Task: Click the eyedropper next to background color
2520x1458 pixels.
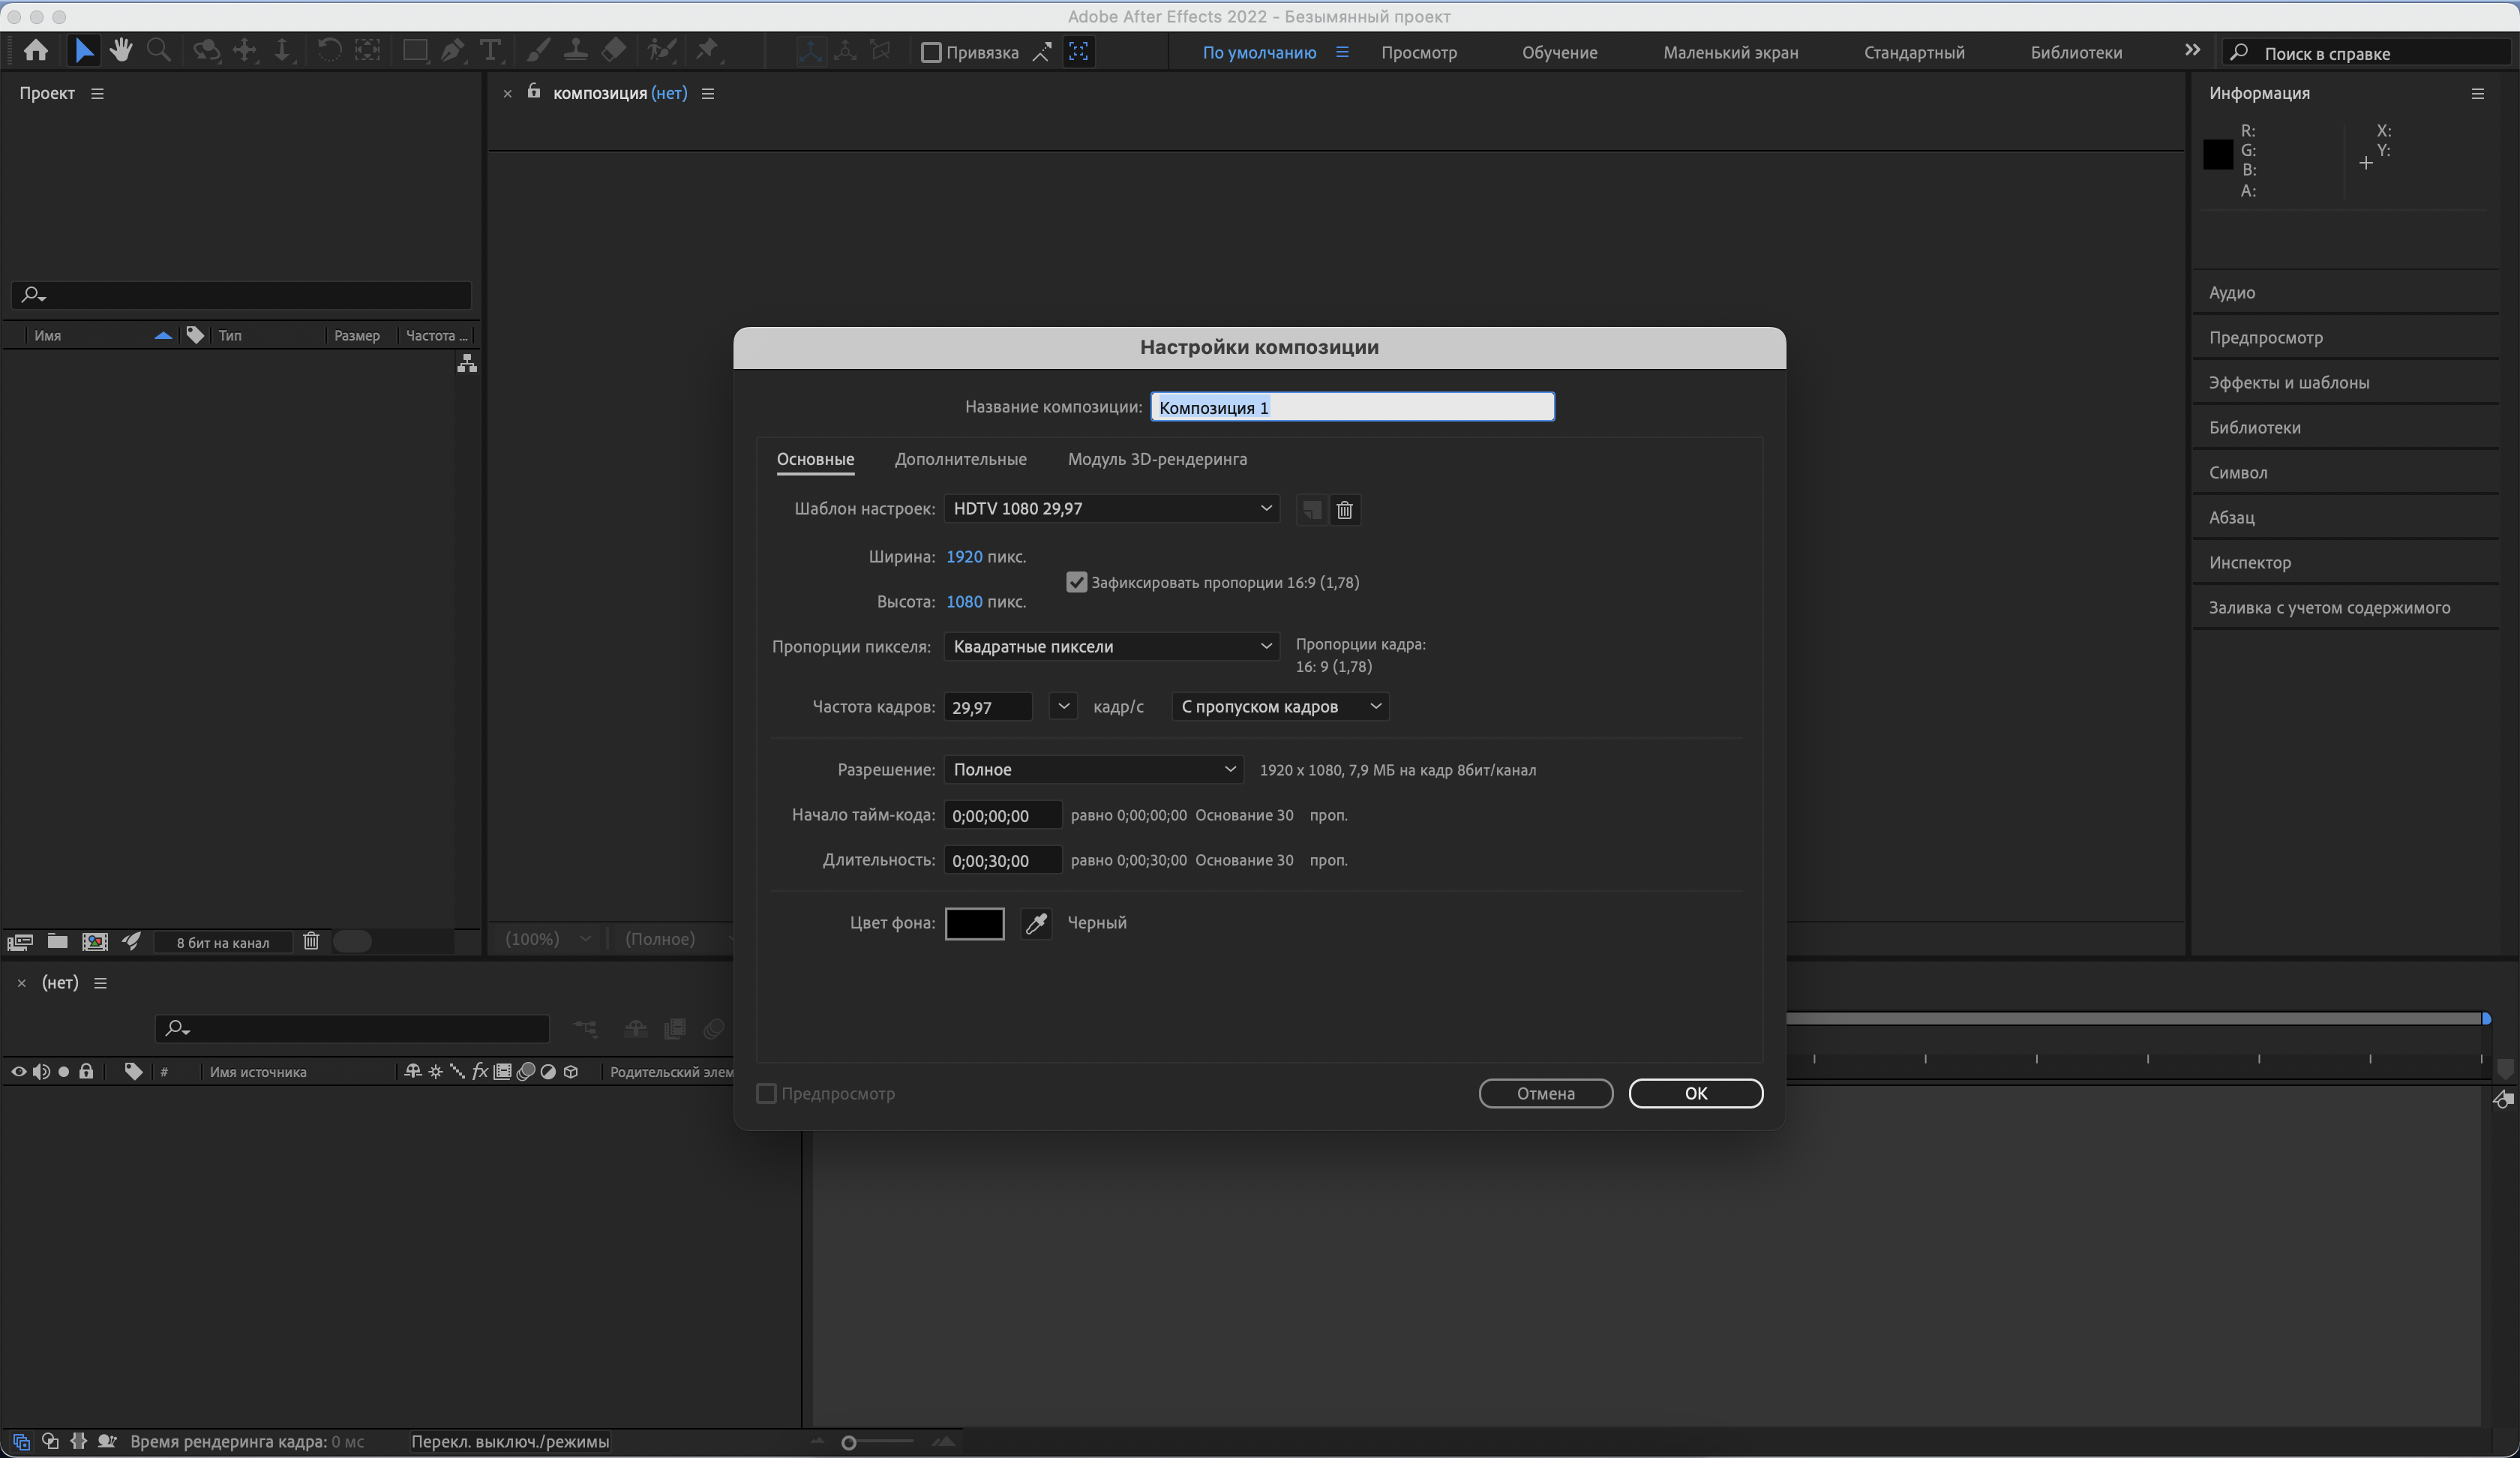Action: pos(1036,923)
